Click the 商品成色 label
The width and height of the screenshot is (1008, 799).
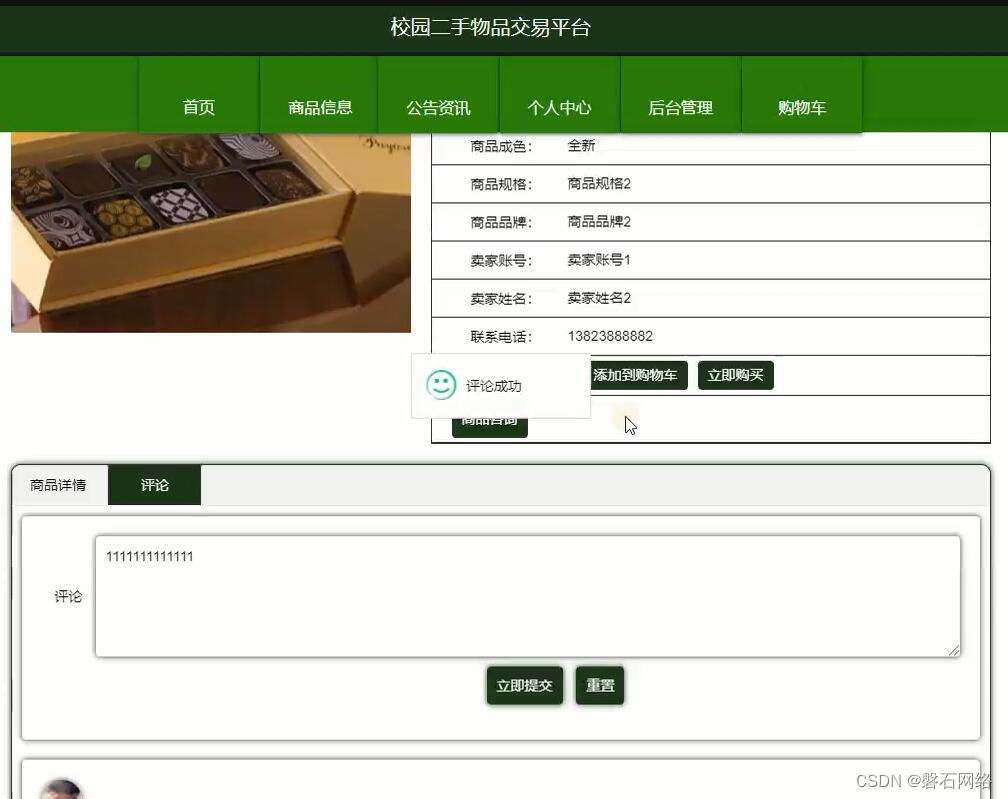501,147
